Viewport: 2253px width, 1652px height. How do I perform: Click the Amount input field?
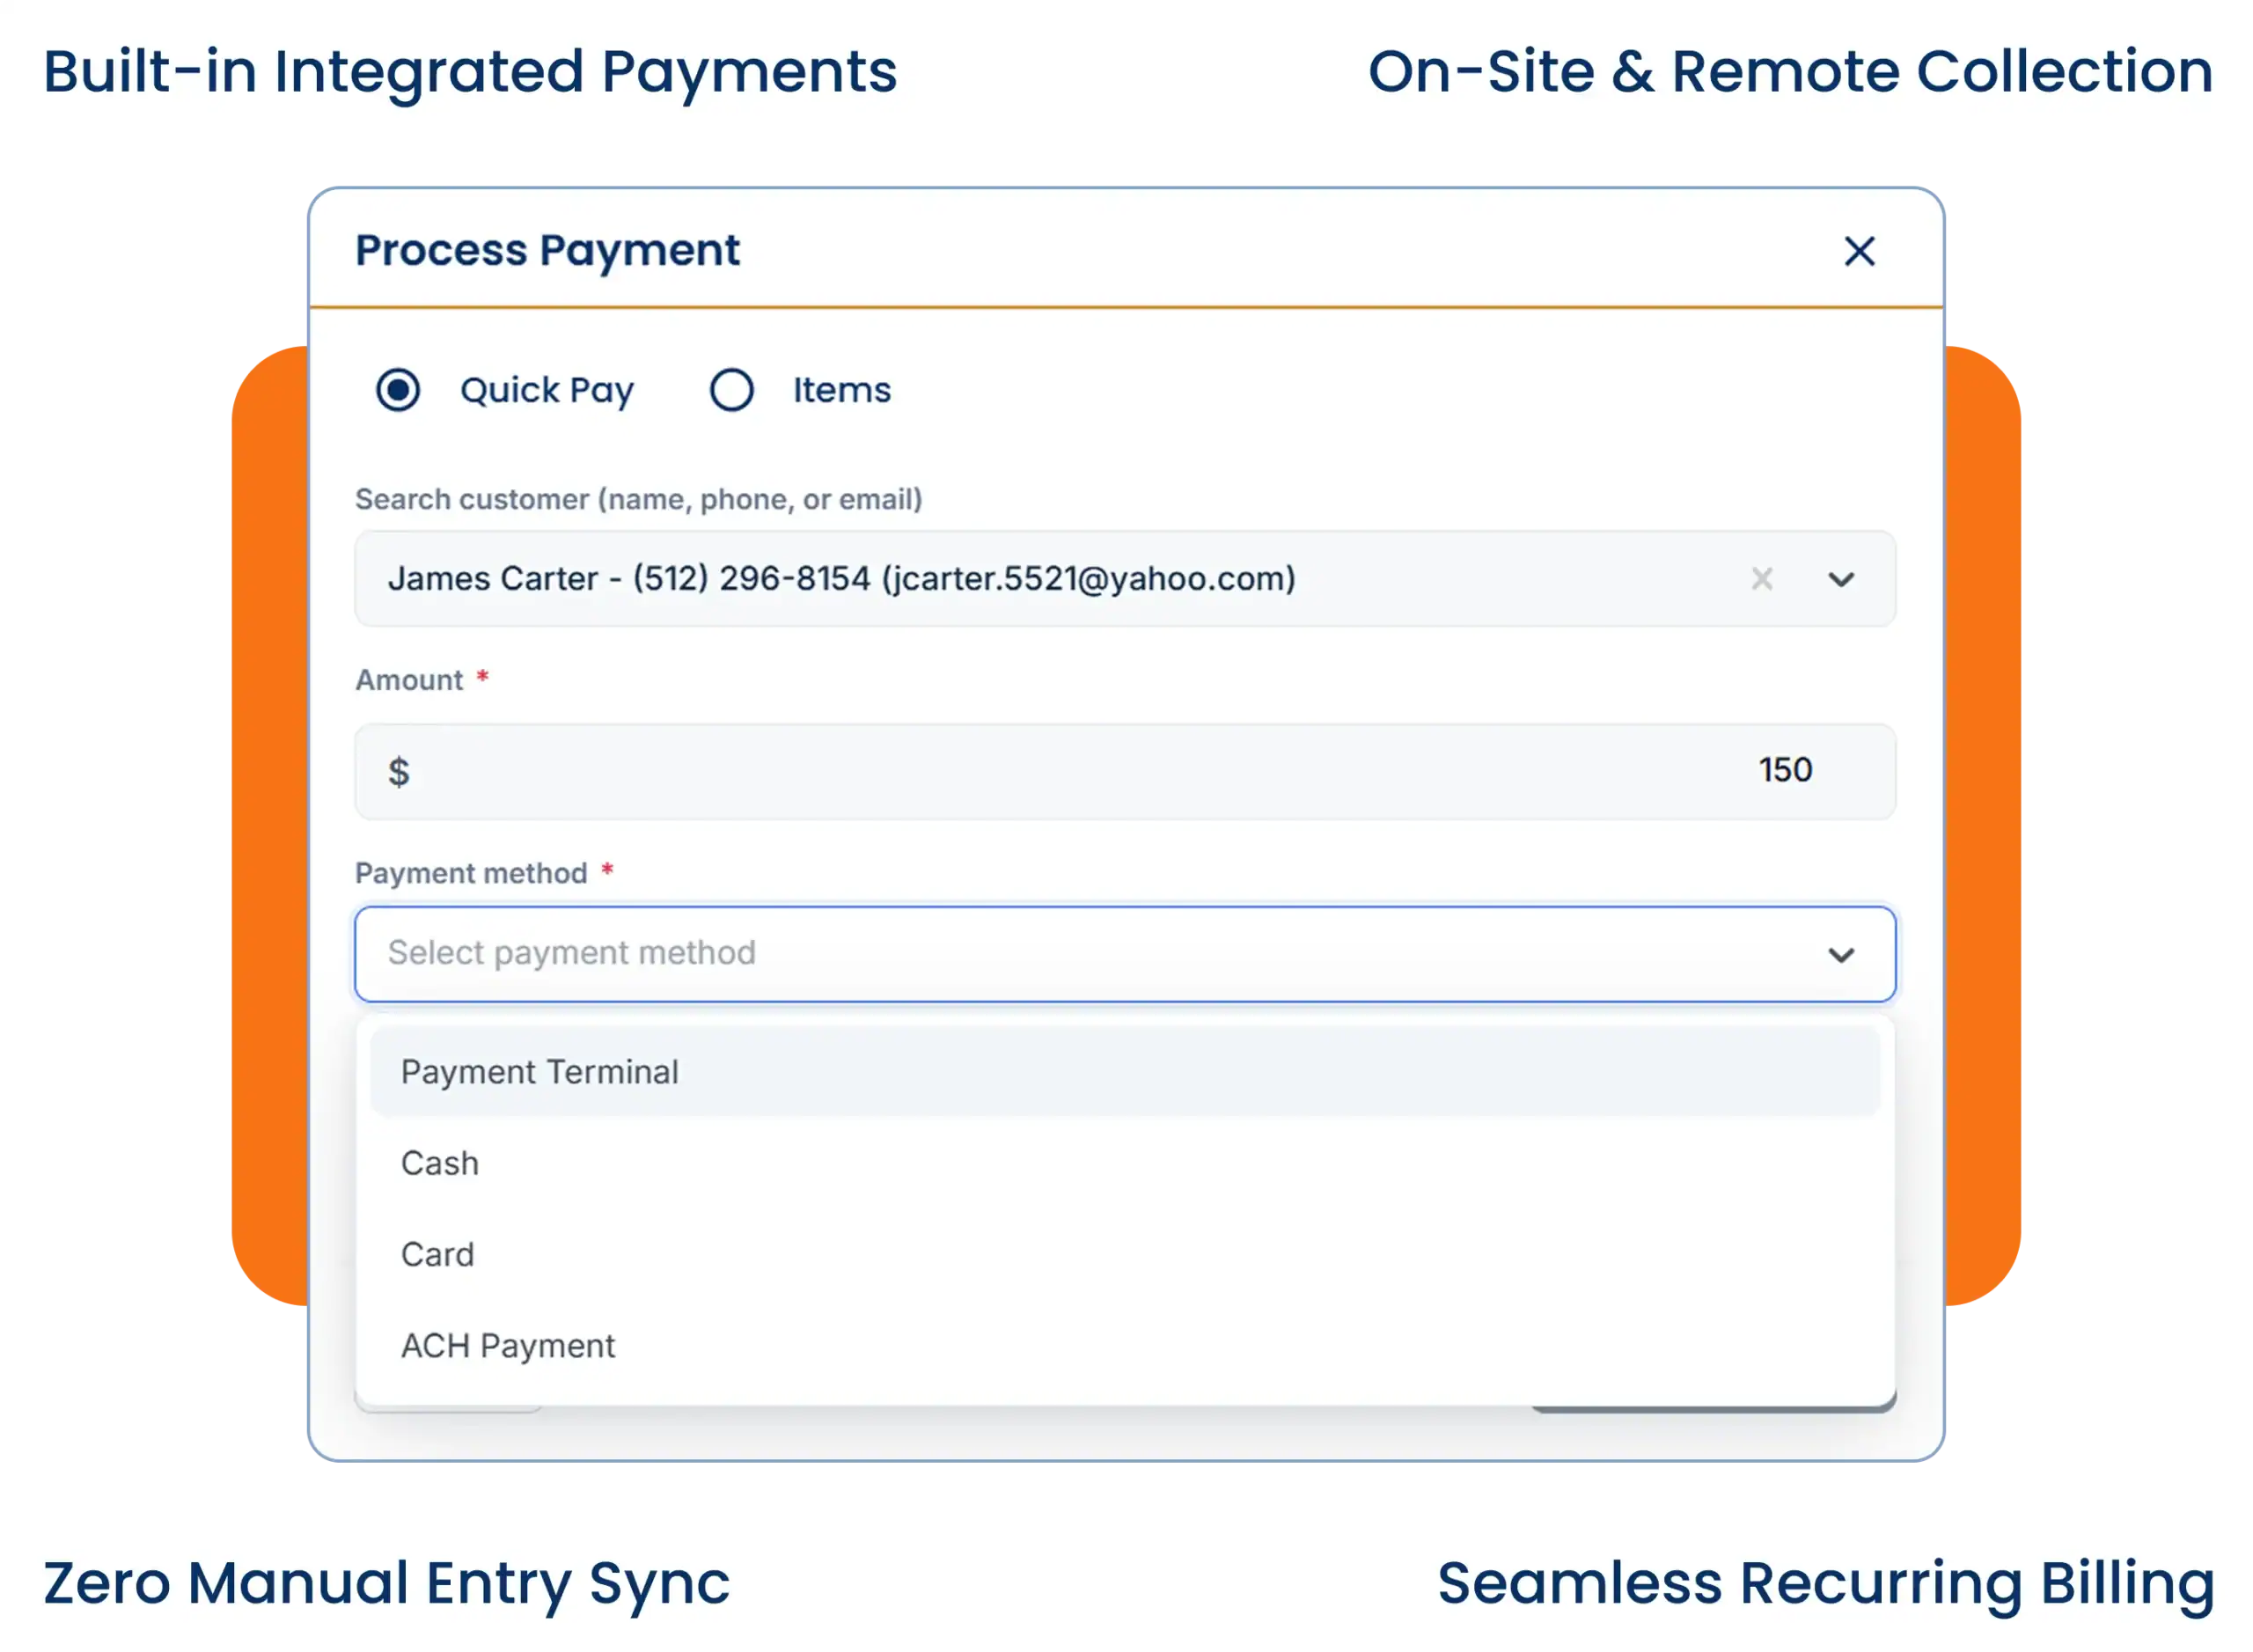[1125, 772]
